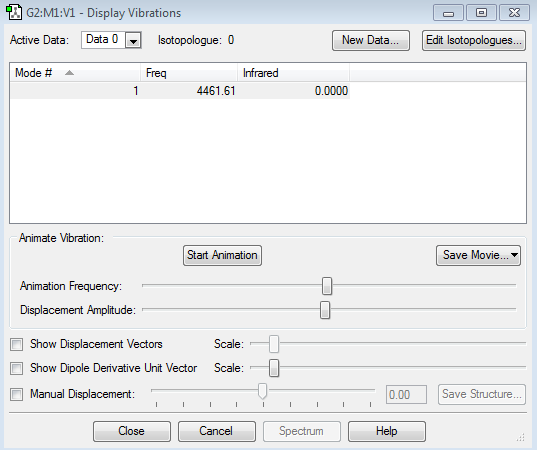
Task: Click the New Data button
Action: click(x=371, y=40)
